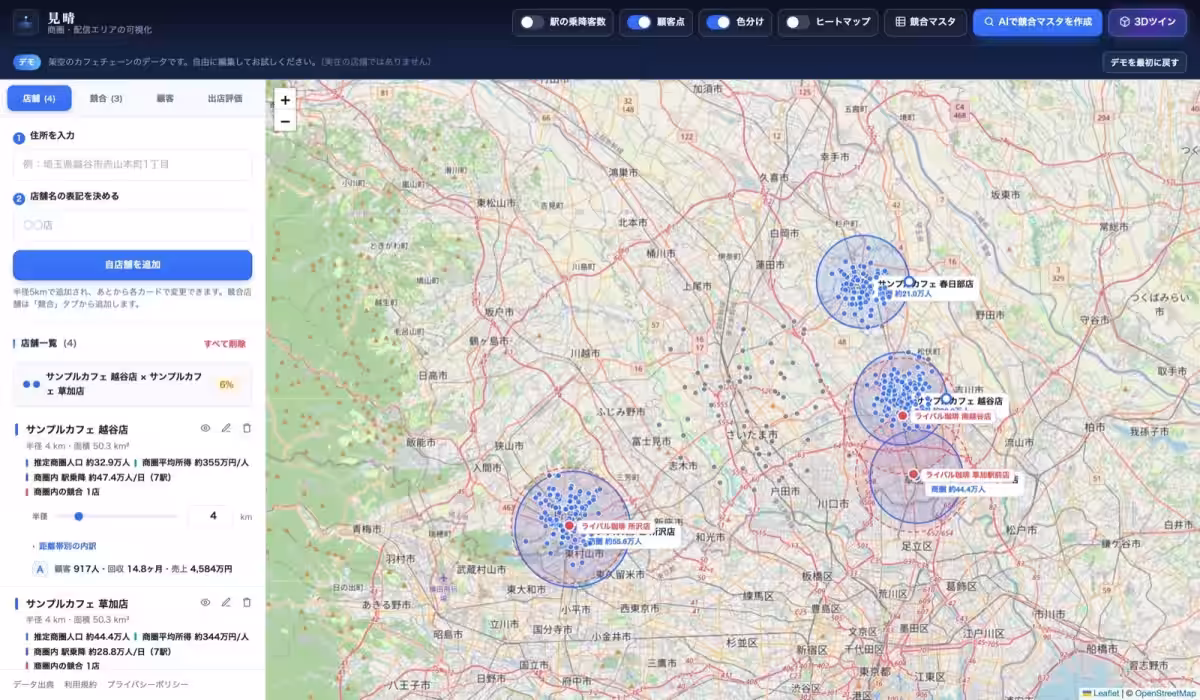Screen dimensions: 1200x700
Task: Open the 出店評価 tab
Action: 225,98
